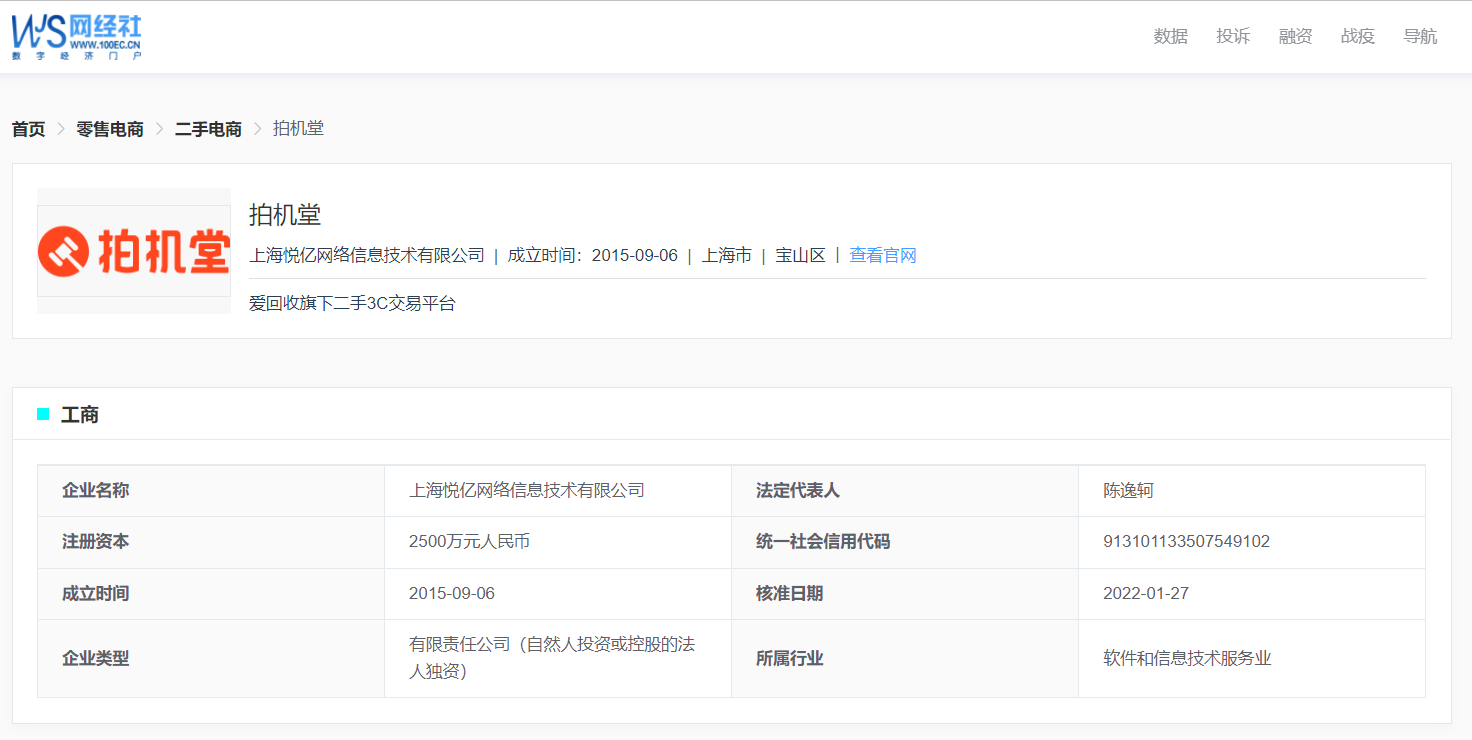Click industry 软件和信息技术服务业

(x=1187, y=659)
